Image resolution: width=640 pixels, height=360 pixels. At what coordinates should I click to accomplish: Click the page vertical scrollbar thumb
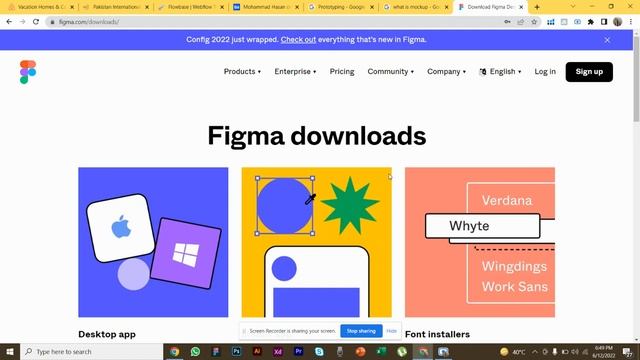click(636, 78)
